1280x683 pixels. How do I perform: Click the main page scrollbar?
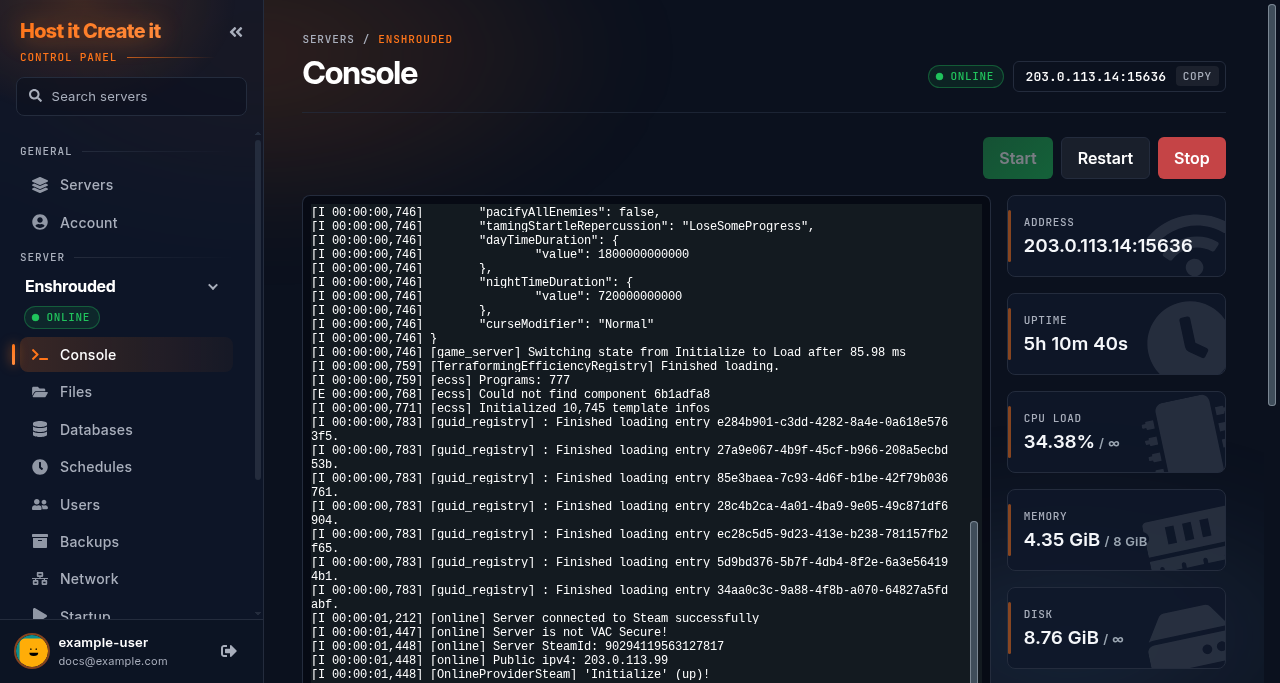(1272, 205)
